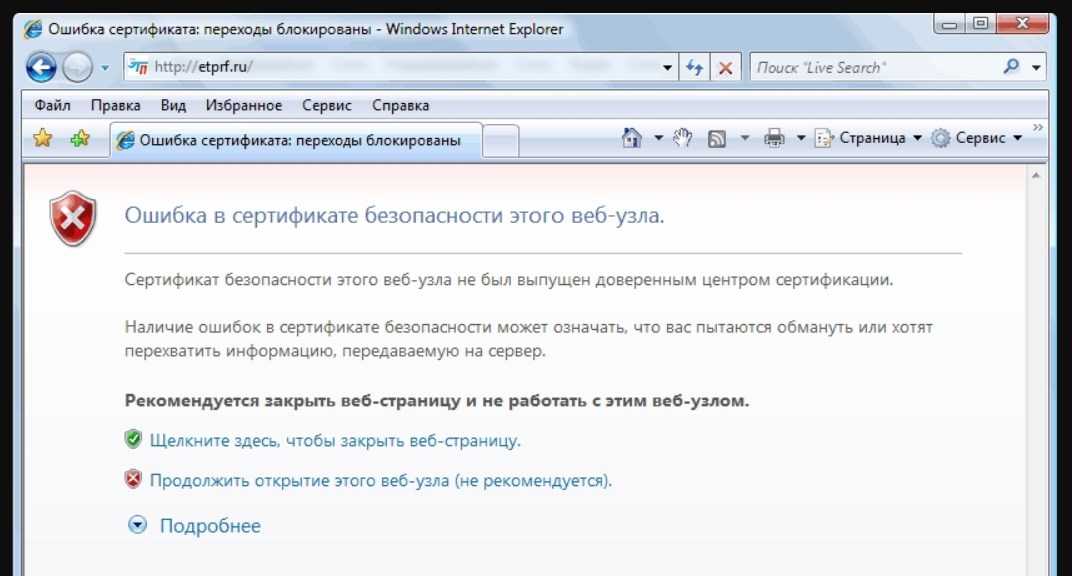Screen dimensions: 1072x576
Task: Open the Страница toolbar menu
Action: tap(868, 138)
